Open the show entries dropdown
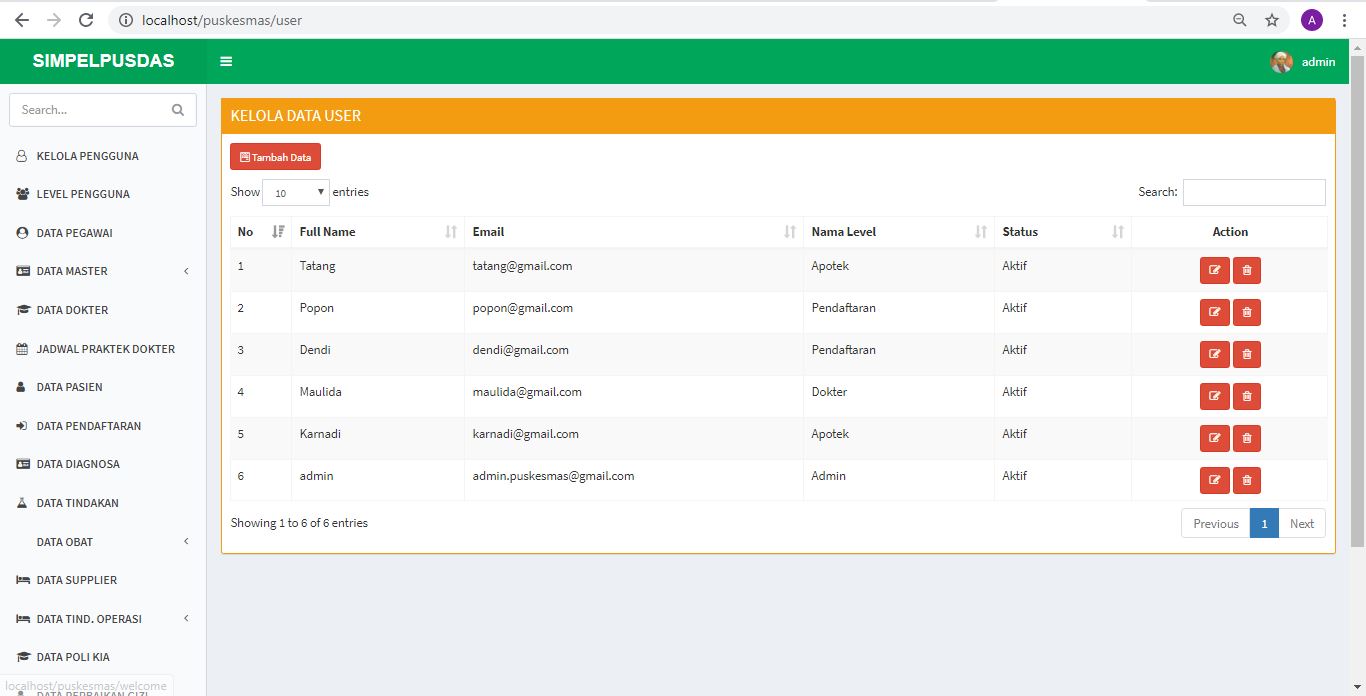The image size is (1366, 696). (296, 193)
